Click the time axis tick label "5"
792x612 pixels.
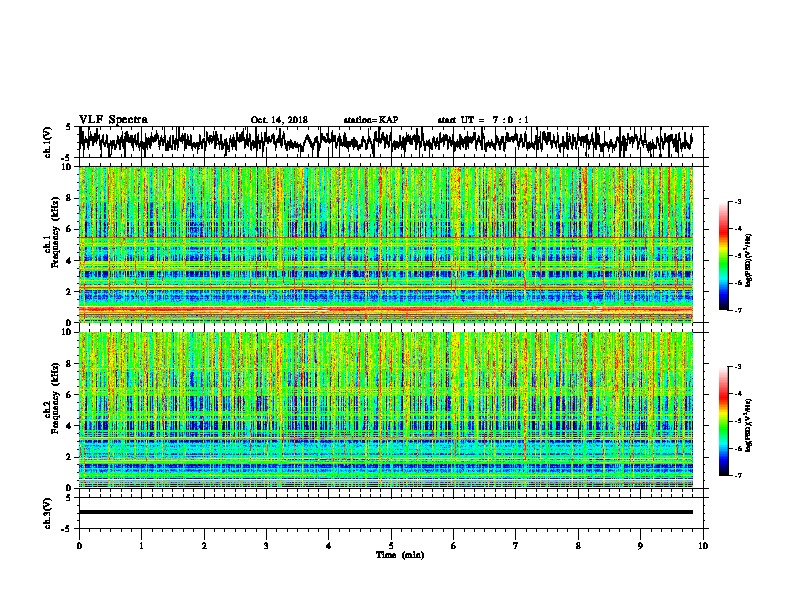pos(391,546)
